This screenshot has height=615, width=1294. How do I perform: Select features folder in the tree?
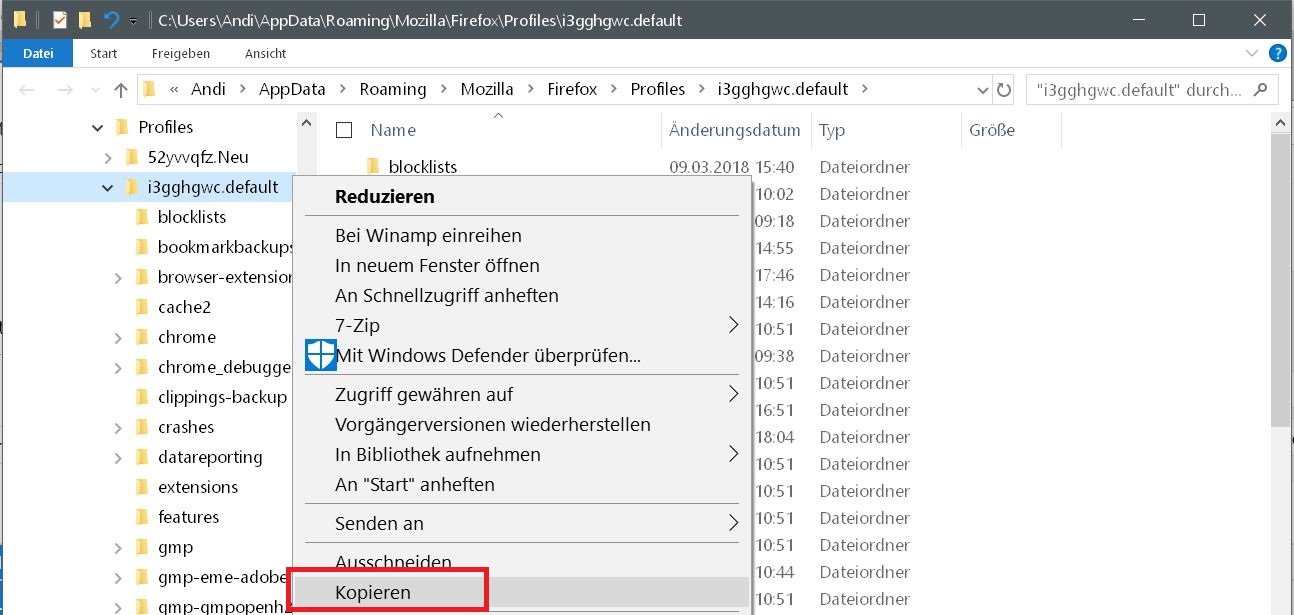[x=188, y=517]
